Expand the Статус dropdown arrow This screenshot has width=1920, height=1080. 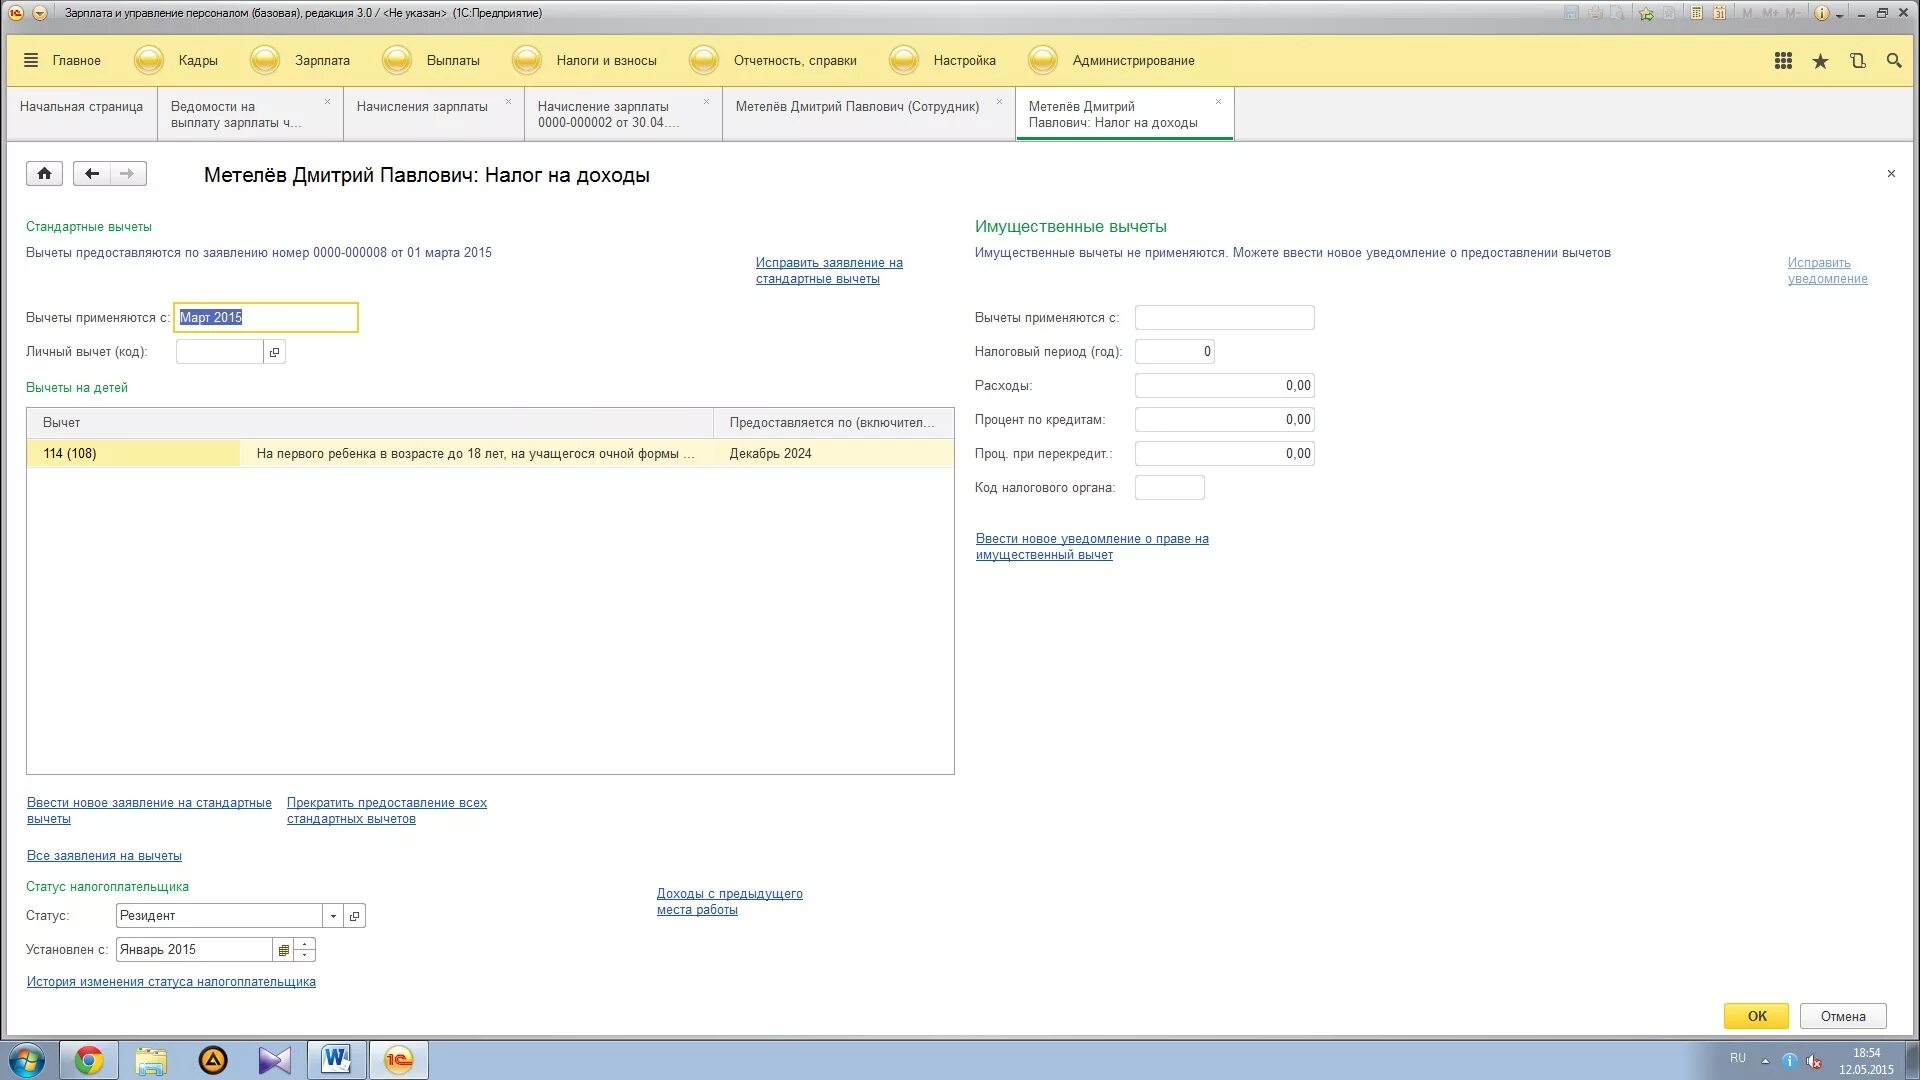point(333,916)
